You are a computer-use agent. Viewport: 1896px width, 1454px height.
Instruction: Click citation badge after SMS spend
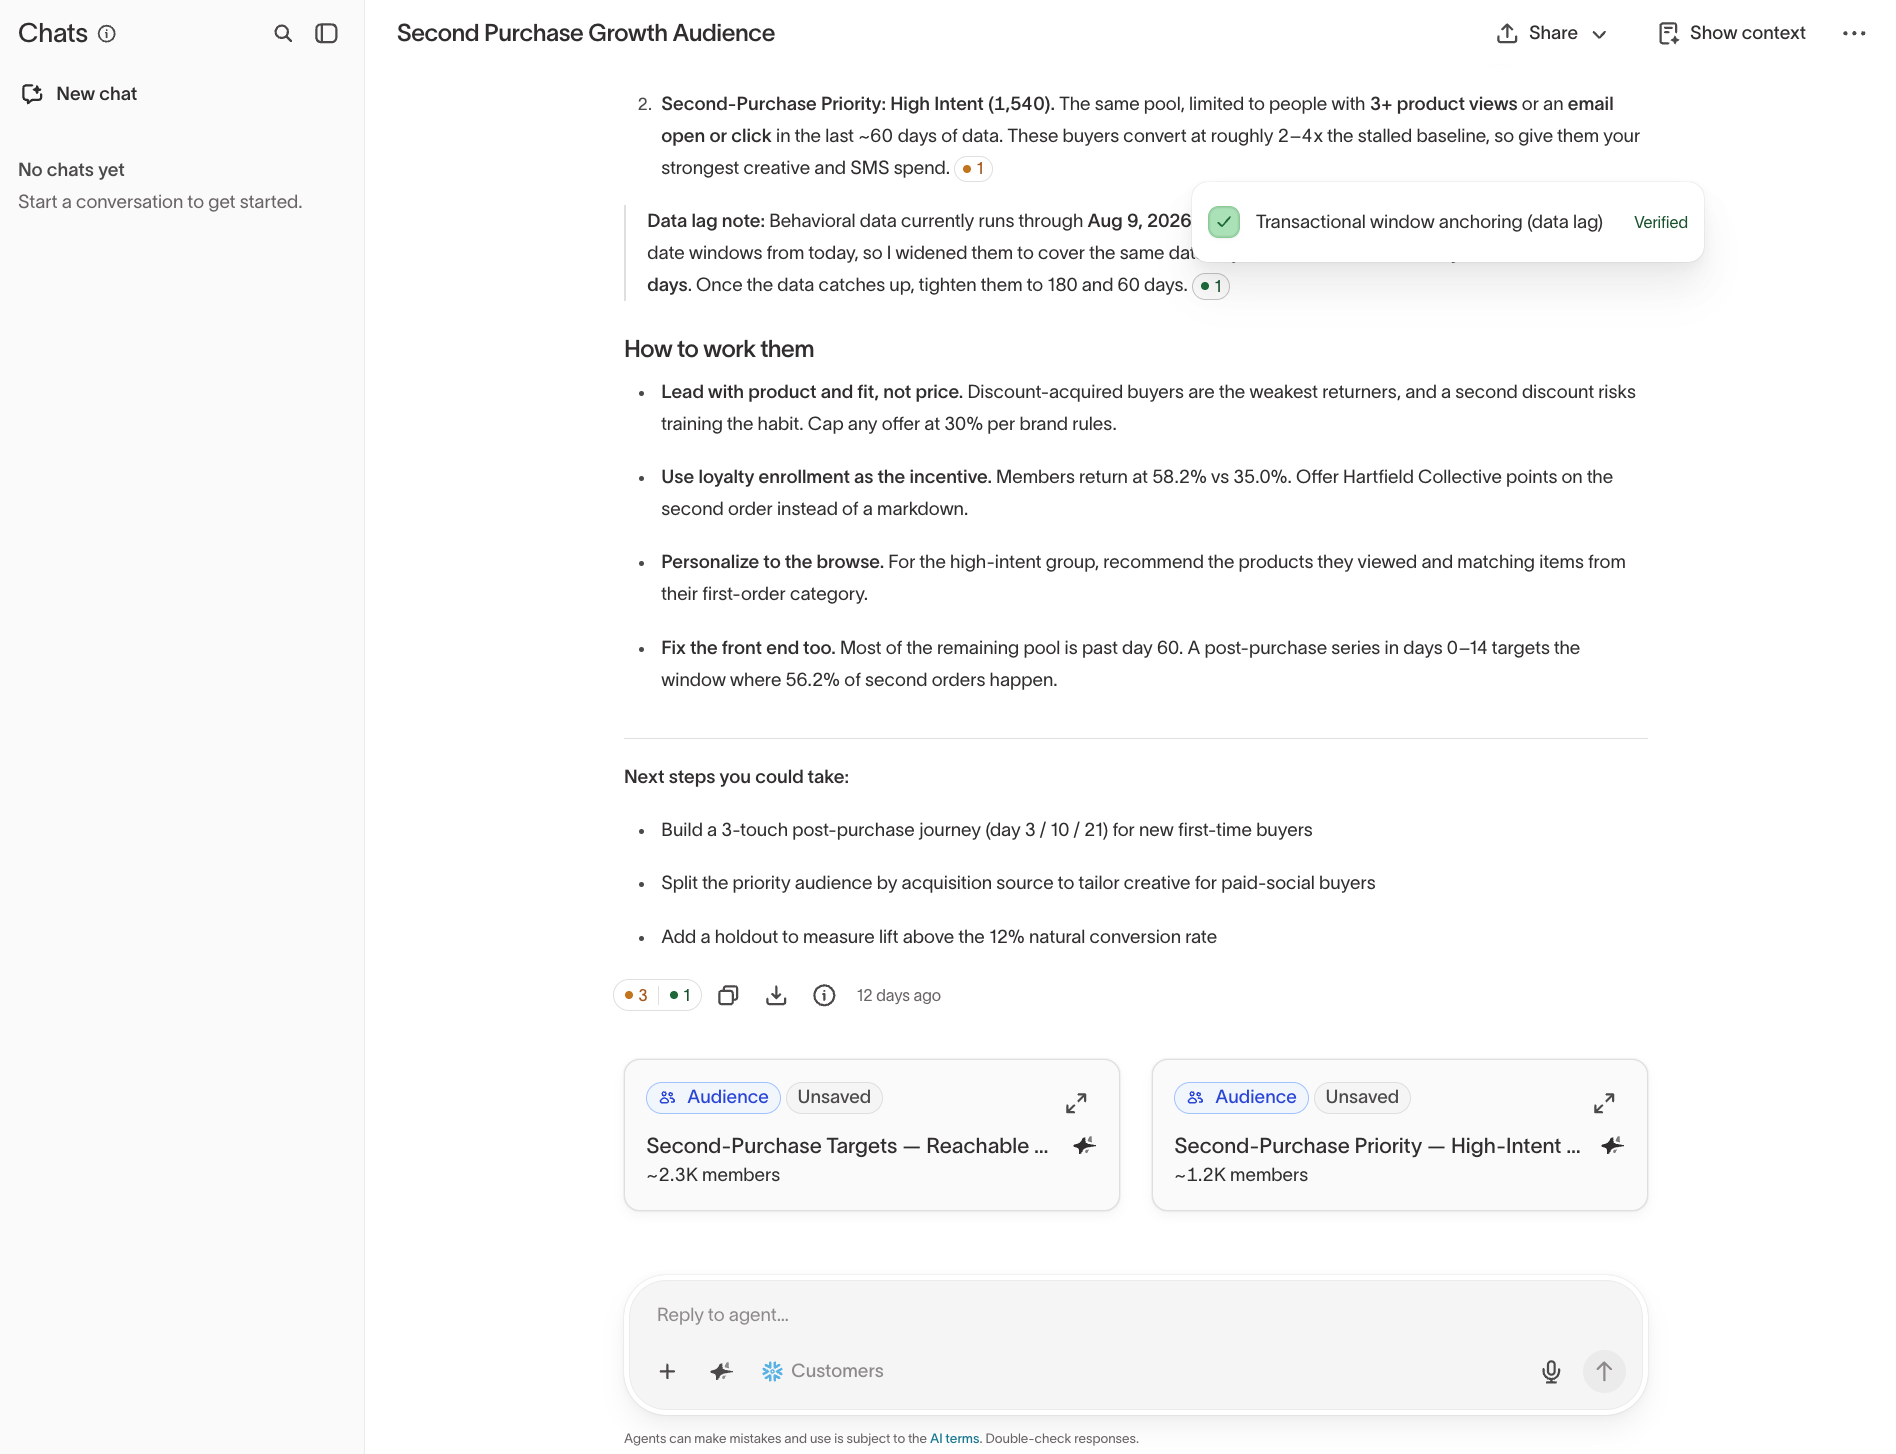973,168
